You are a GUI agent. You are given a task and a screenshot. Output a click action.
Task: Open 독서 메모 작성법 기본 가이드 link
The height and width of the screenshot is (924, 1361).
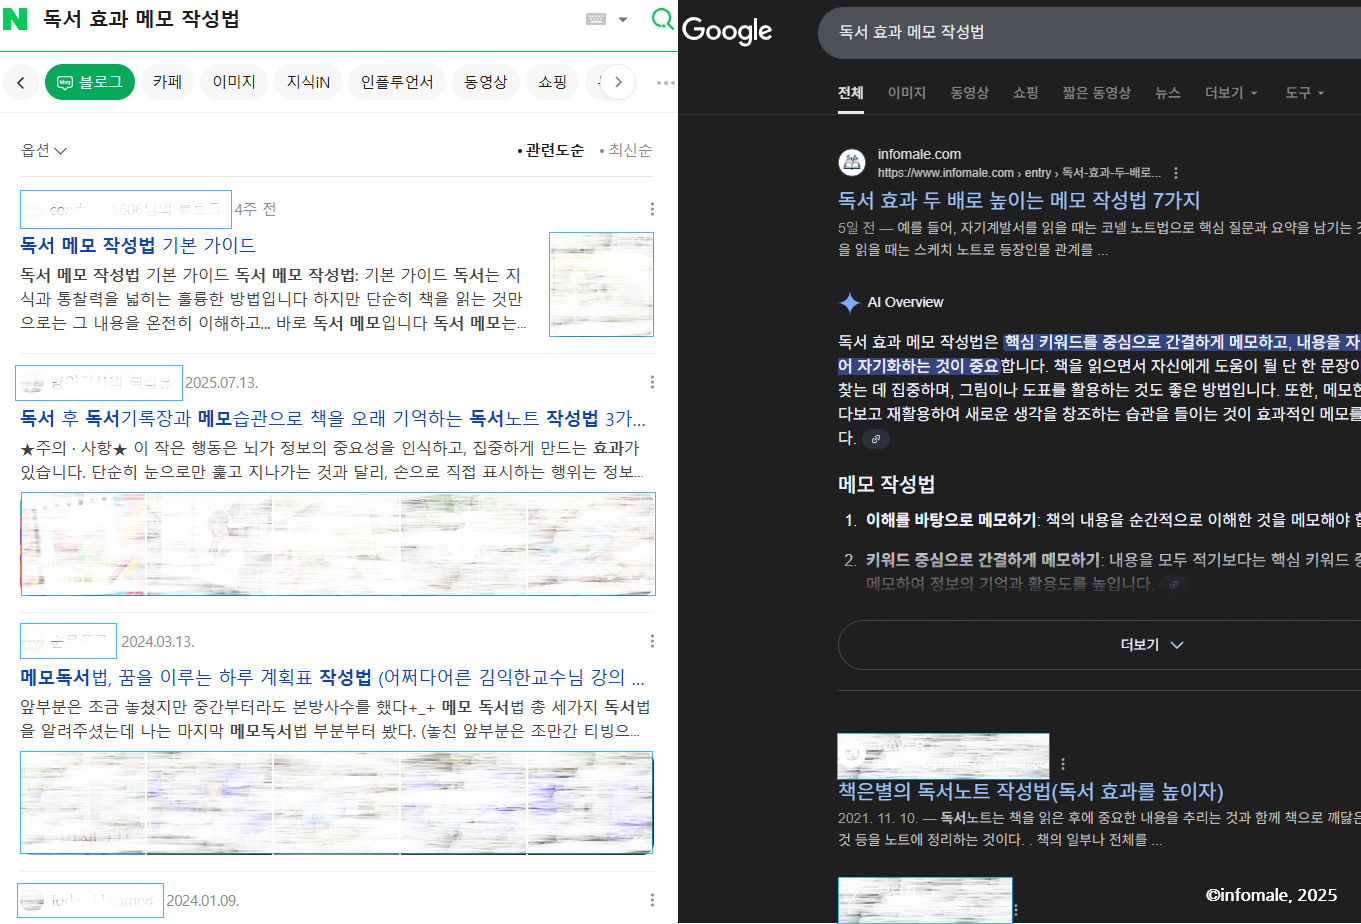tap(138, 245)
